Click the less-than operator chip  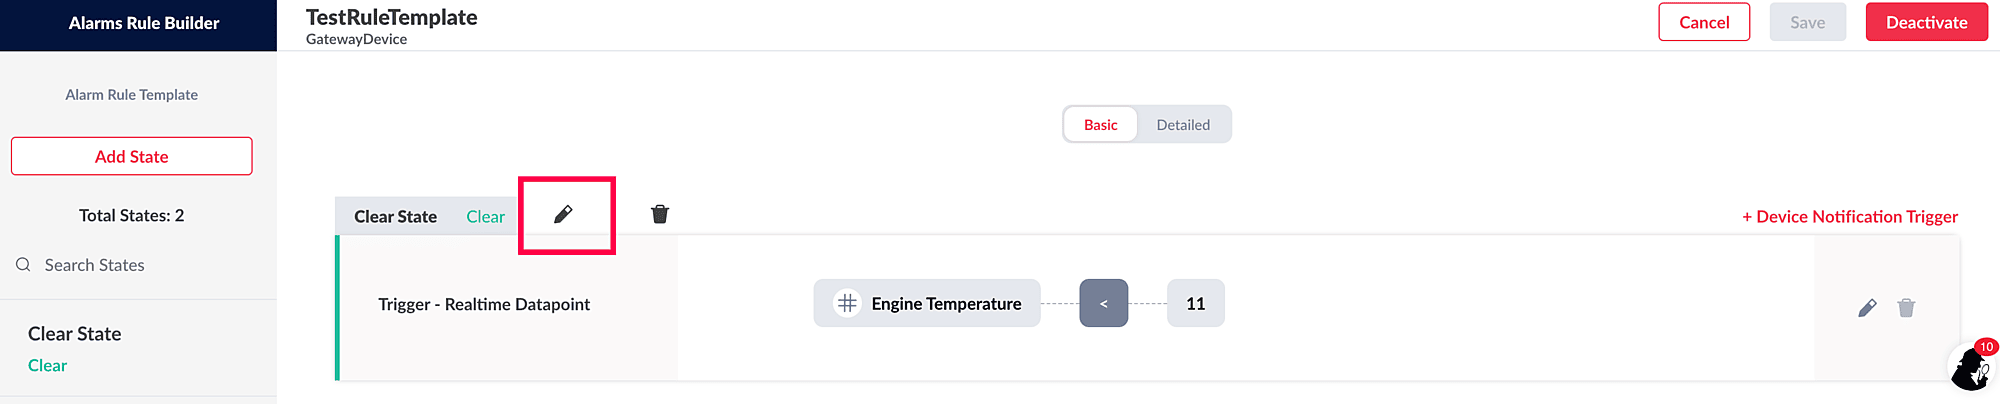(1103, 303)
